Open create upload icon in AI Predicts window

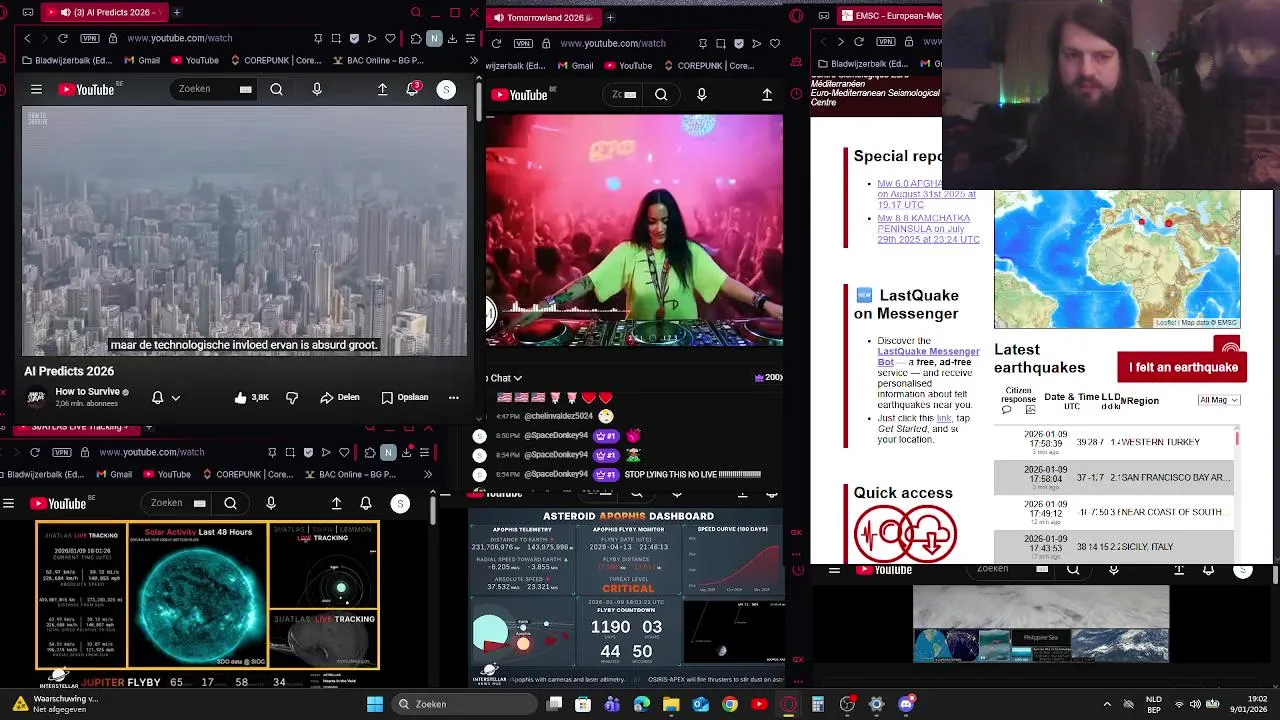pyautogui.click(x=382, y=89)
